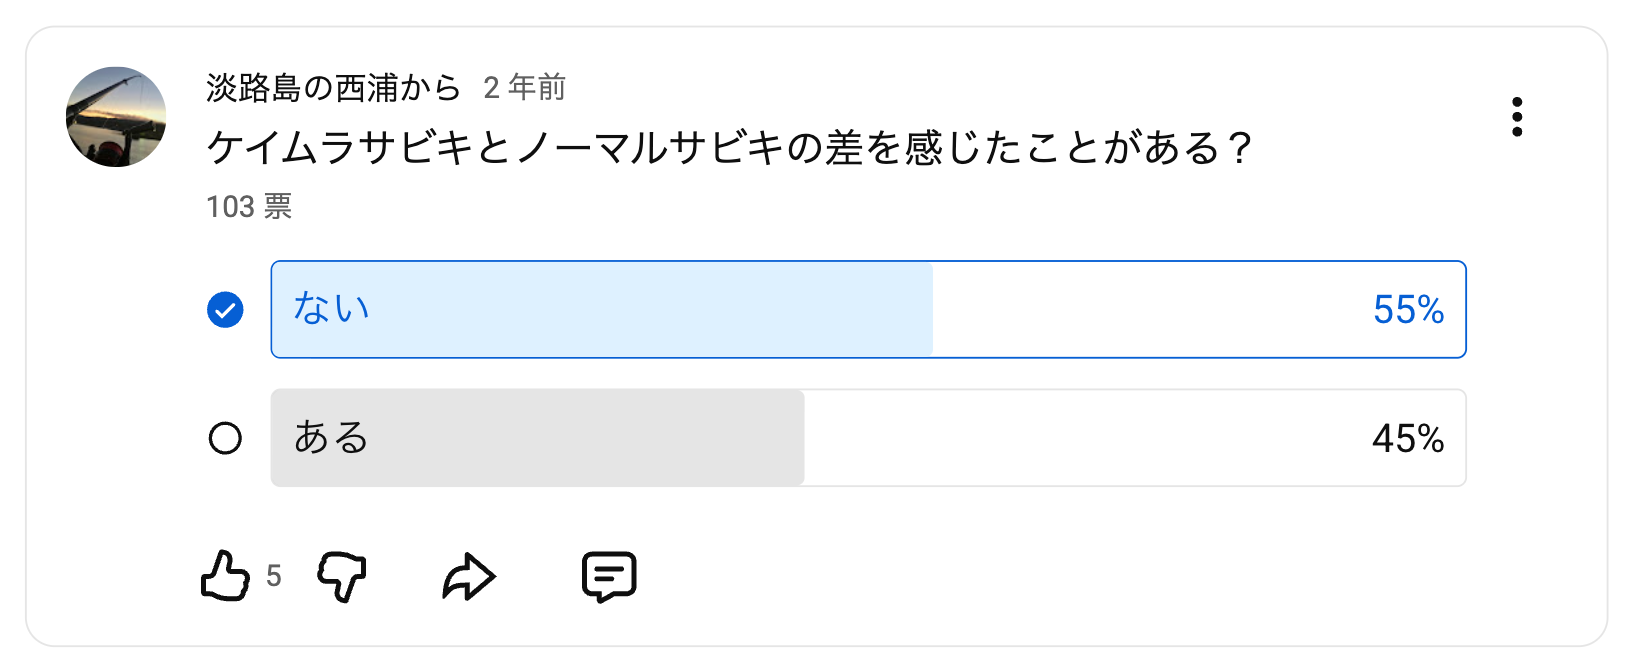This screenshot has height=670, width=1628.
Task: Select the empty radio beside ある
Action: tap(225, 438)
